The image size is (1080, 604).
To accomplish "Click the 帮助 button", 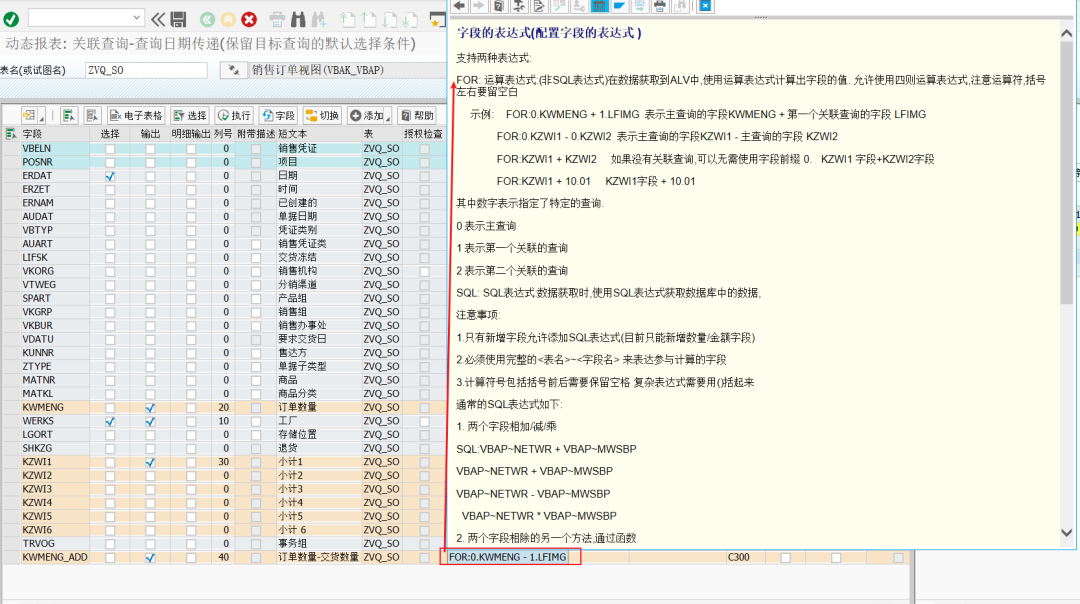I will click(x=417, y=116).
